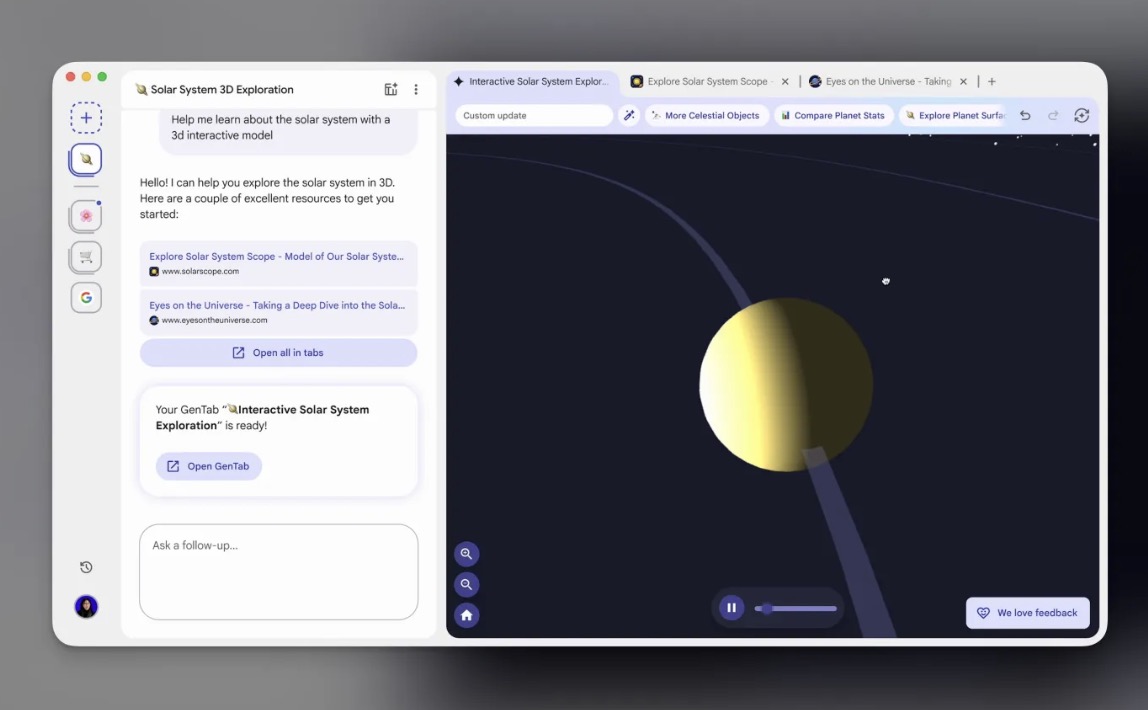Open the shopping cart conversation in the sidebar
Screen dimensions: 1148x710
point(86,257)
